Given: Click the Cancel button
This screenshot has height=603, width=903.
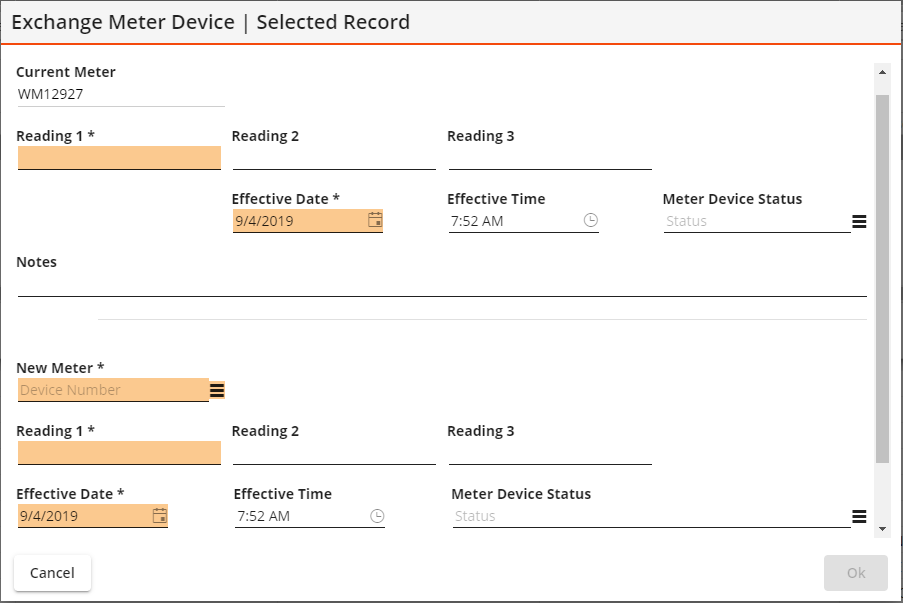Looking at the screenshot, I should point(52,573).
